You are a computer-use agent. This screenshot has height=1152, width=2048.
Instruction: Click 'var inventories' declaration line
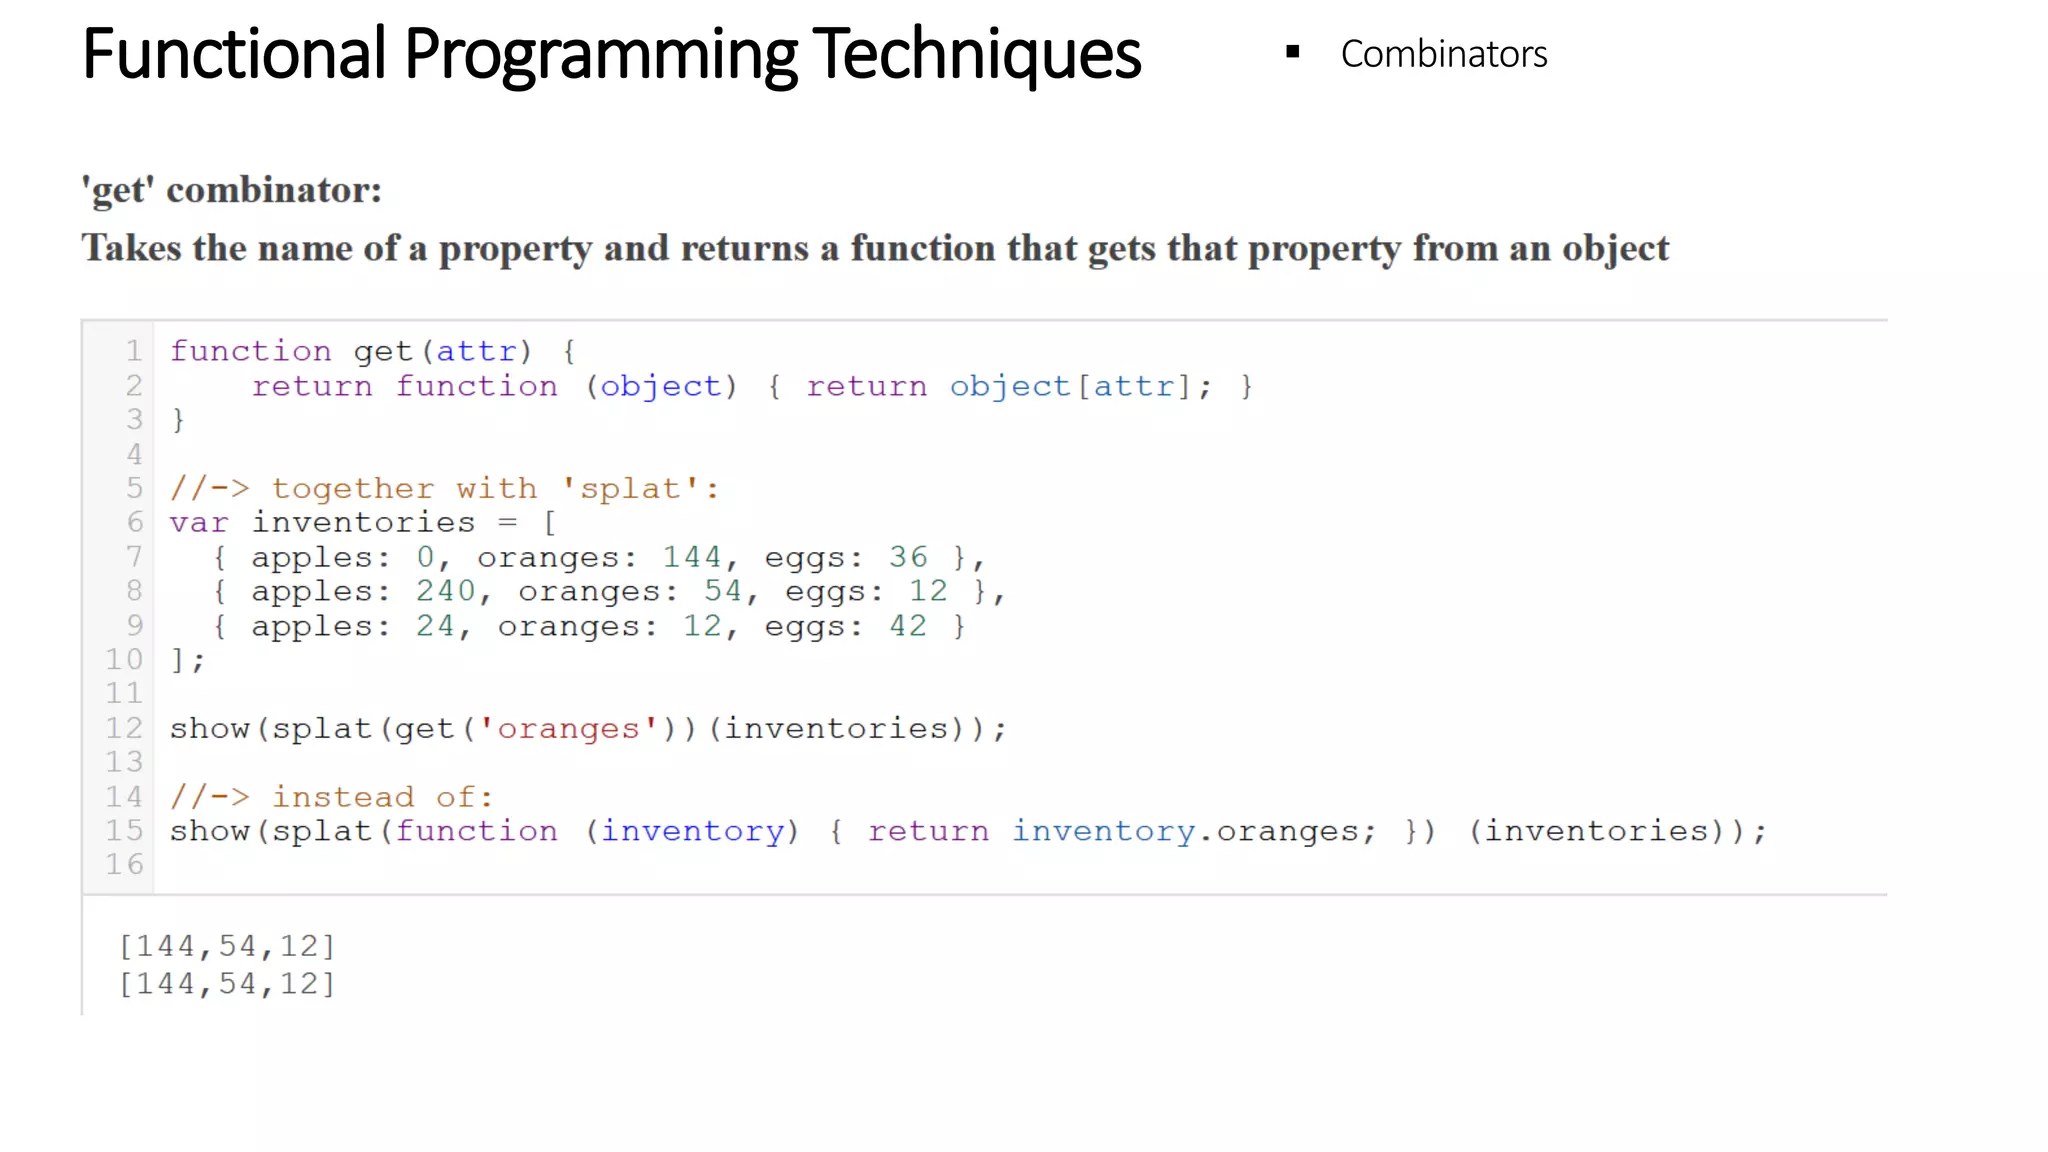[322, 523]
